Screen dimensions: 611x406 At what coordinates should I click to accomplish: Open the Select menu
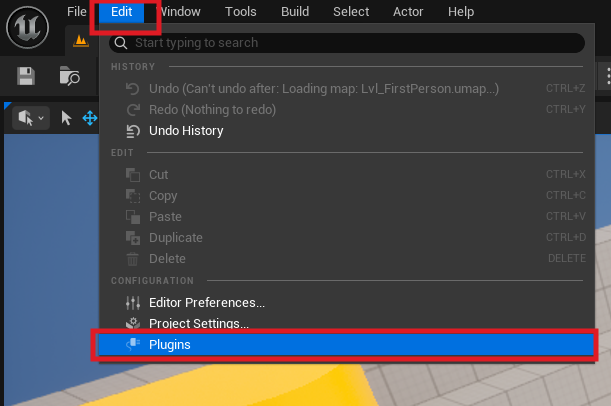[x=351, y=12]
